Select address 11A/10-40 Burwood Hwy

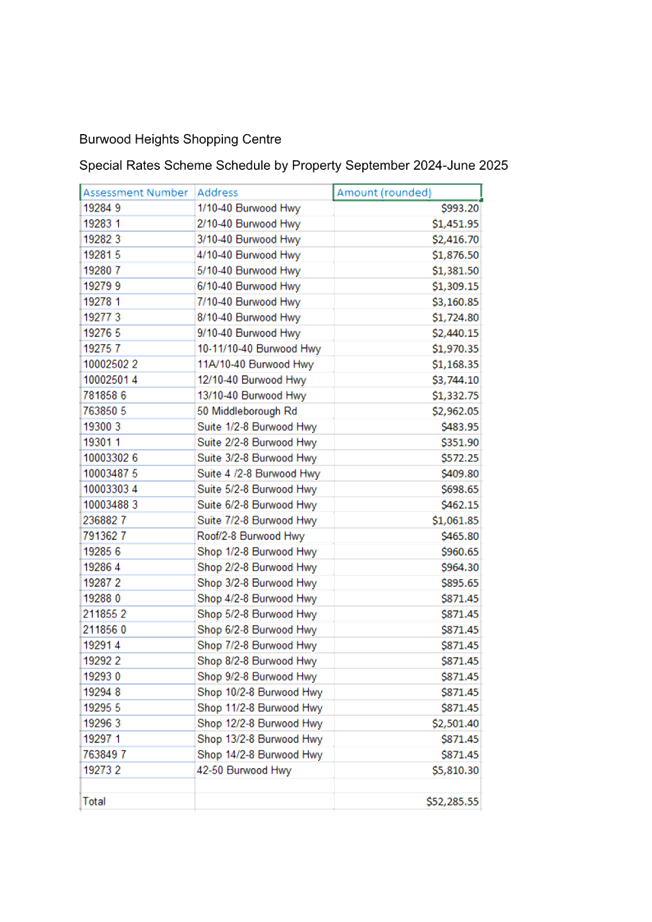tap(255, 364)
